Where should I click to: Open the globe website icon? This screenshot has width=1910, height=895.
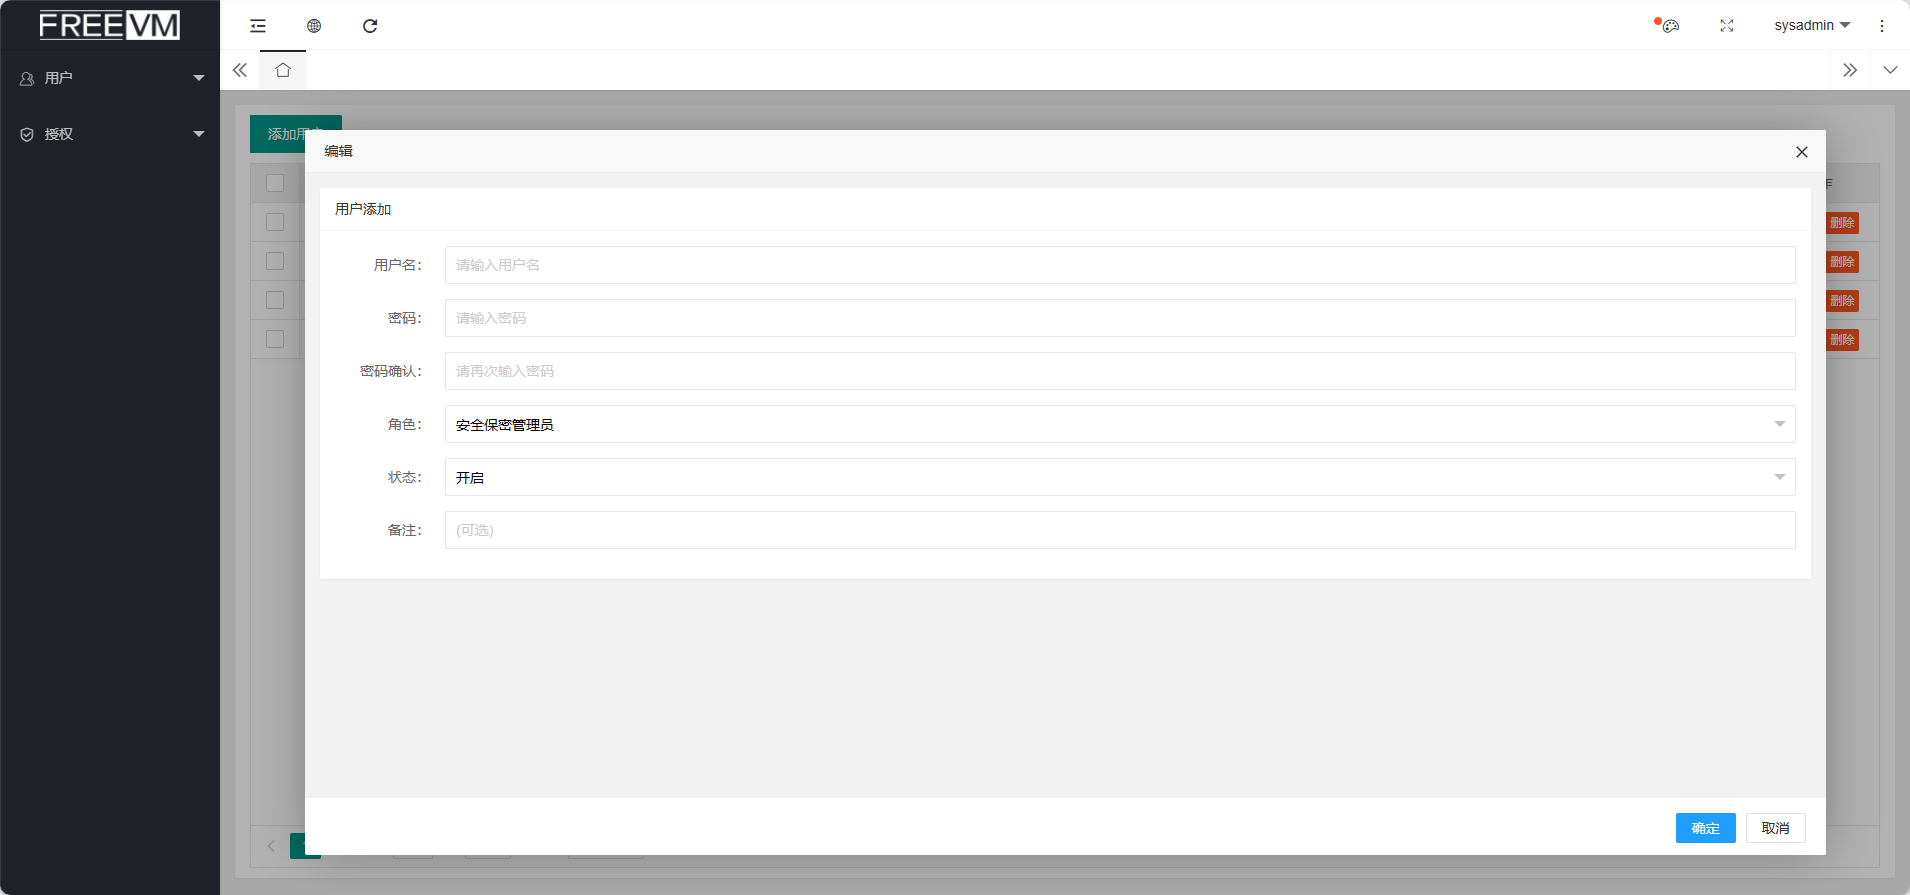pos(314,26)
